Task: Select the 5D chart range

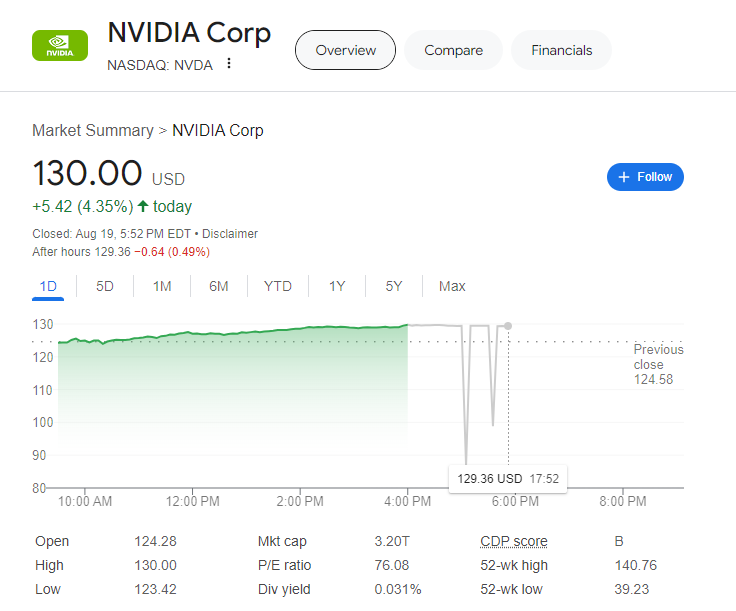Action: point(105,286)
